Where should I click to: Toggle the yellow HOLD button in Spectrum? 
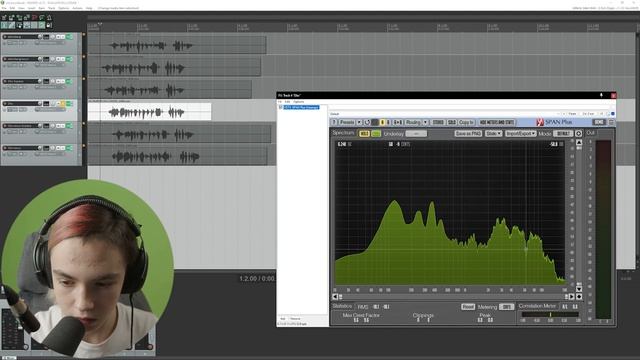click(364, 133)
